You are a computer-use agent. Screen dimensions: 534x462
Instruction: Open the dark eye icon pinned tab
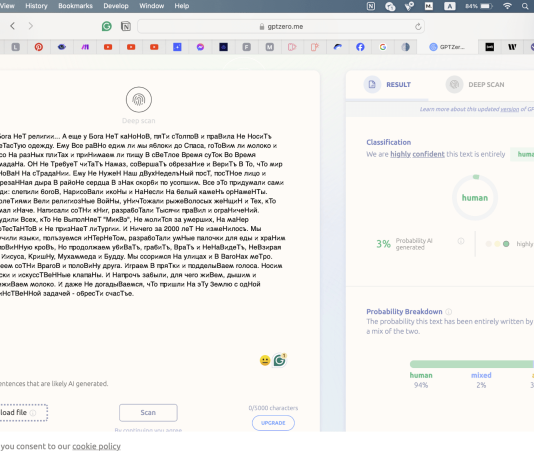point(62,47)
